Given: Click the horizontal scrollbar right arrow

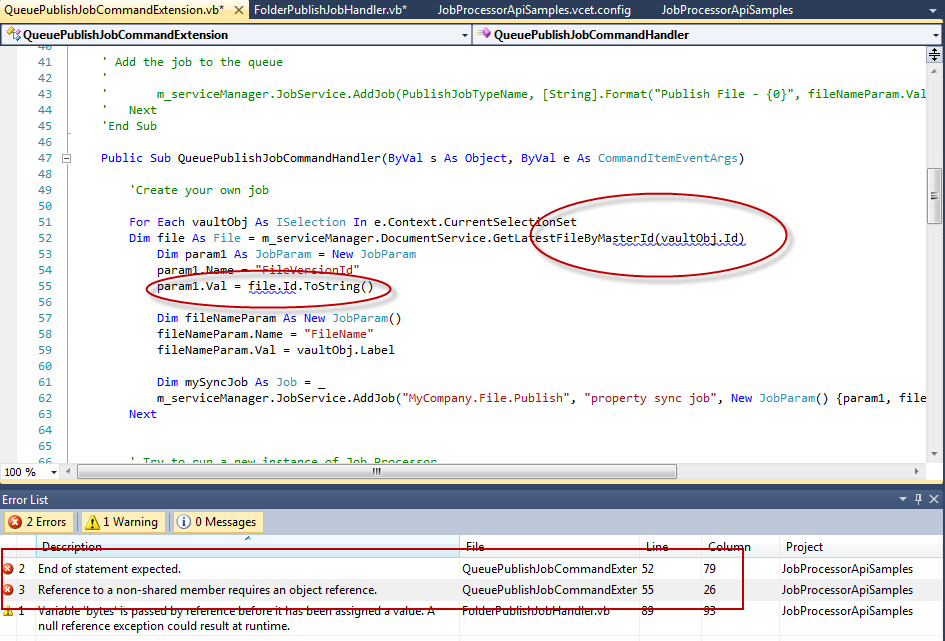Looking at the screenshot, I should tap(917, 472).
